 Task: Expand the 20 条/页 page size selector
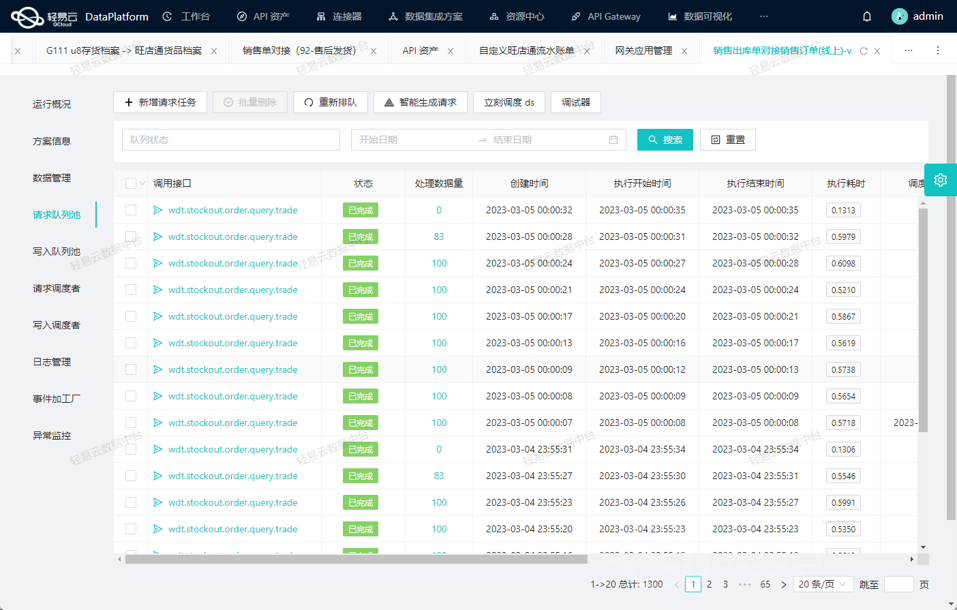(x=822, y=584)
